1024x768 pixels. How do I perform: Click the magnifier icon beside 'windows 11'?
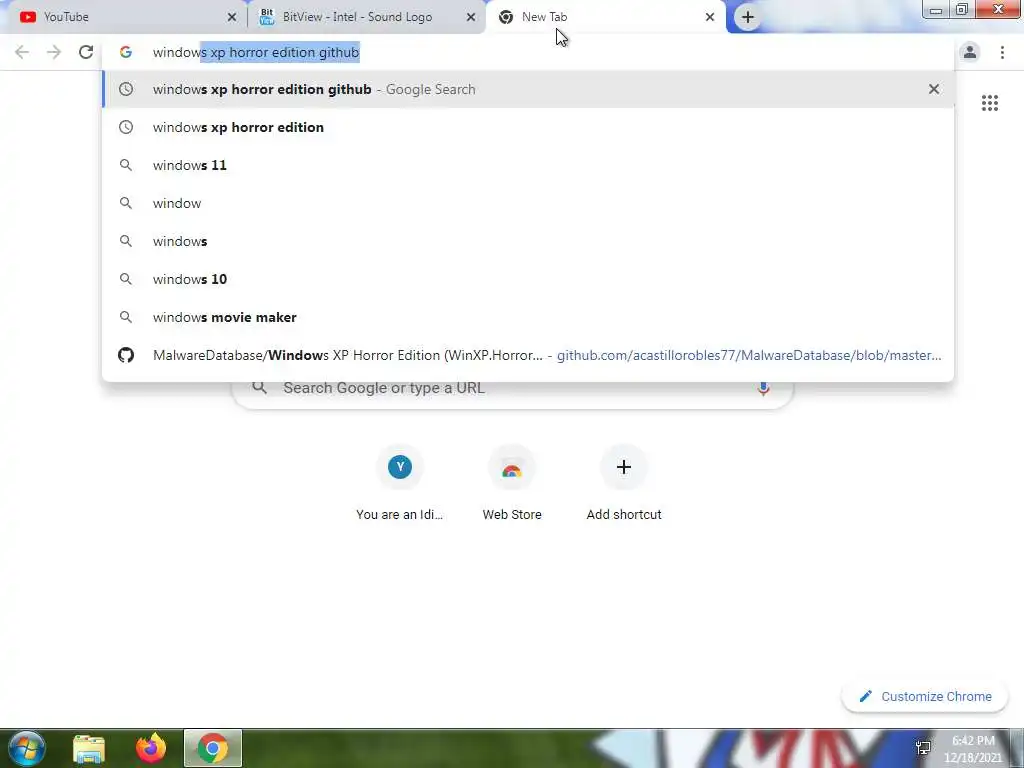125,165
